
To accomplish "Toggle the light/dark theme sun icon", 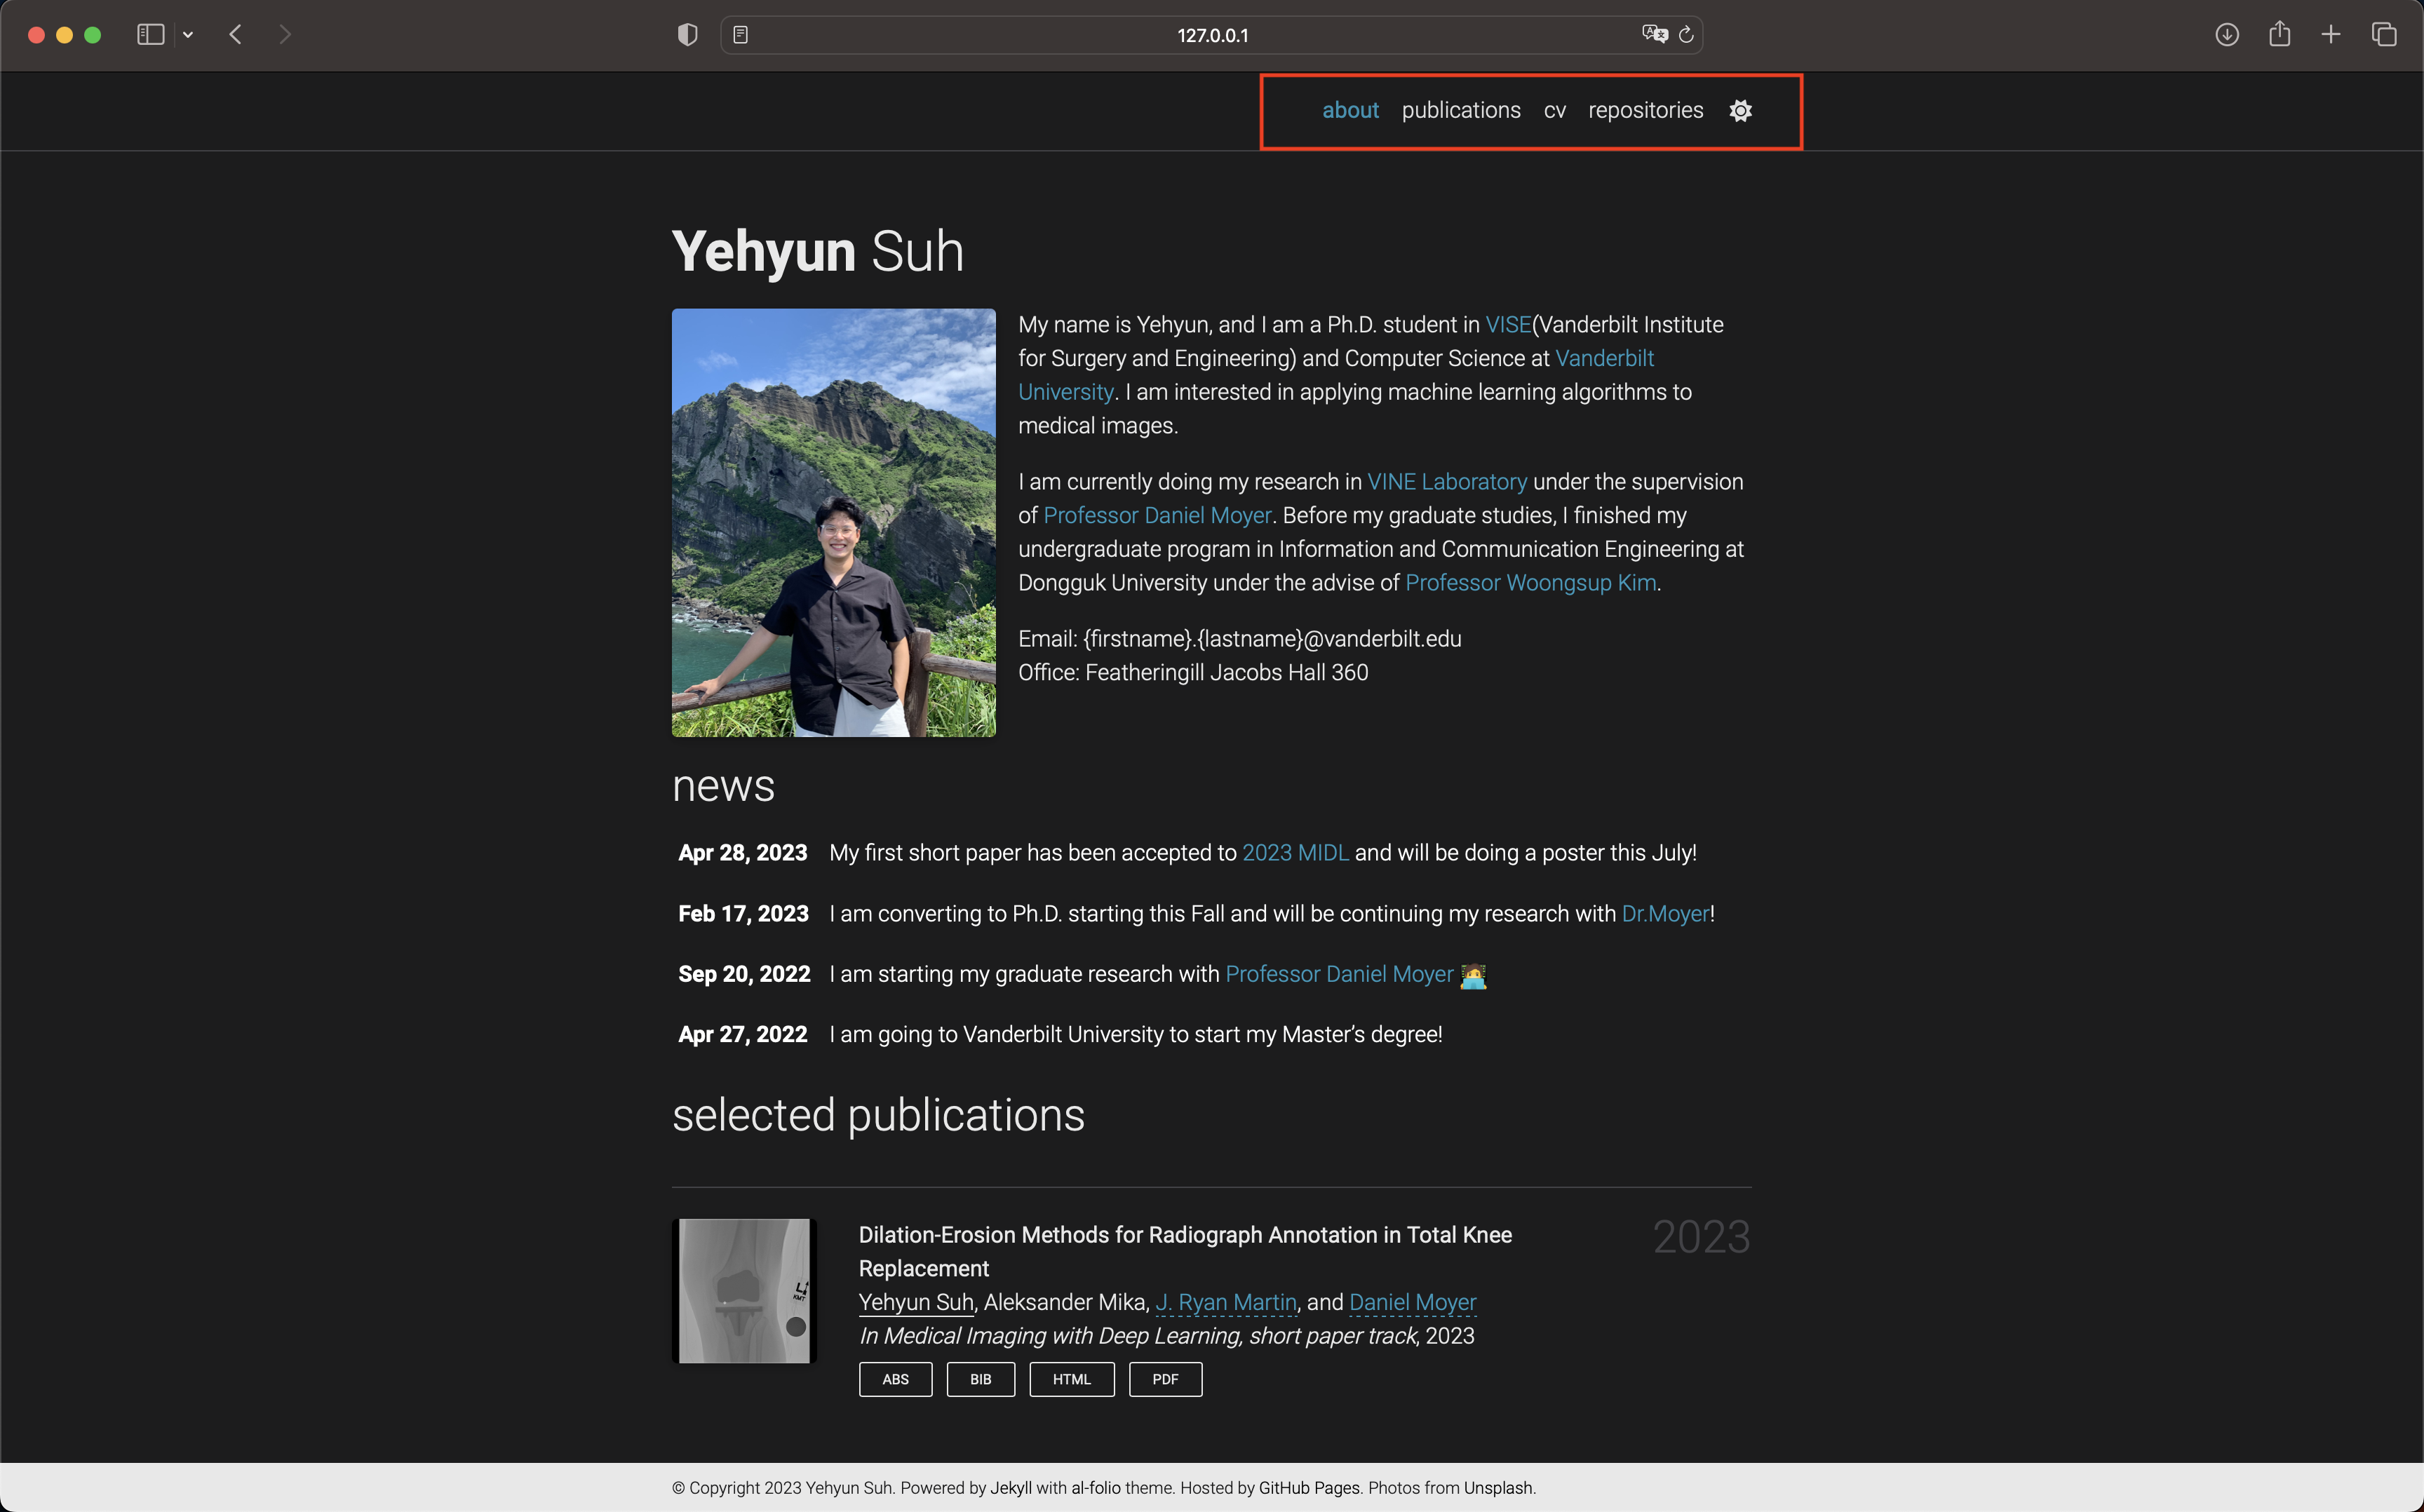I will (1740, 111).
